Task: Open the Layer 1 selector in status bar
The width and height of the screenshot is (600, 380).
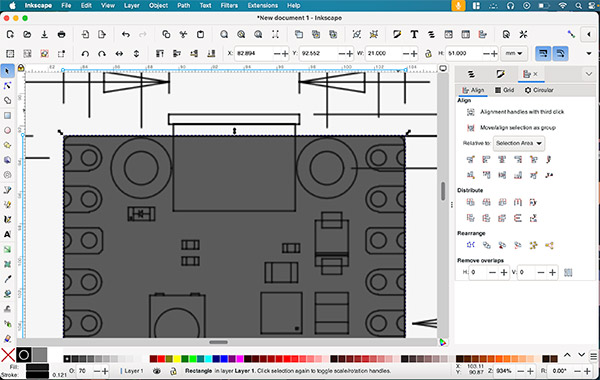Action: pyautogui.click(x=131, y=371)
